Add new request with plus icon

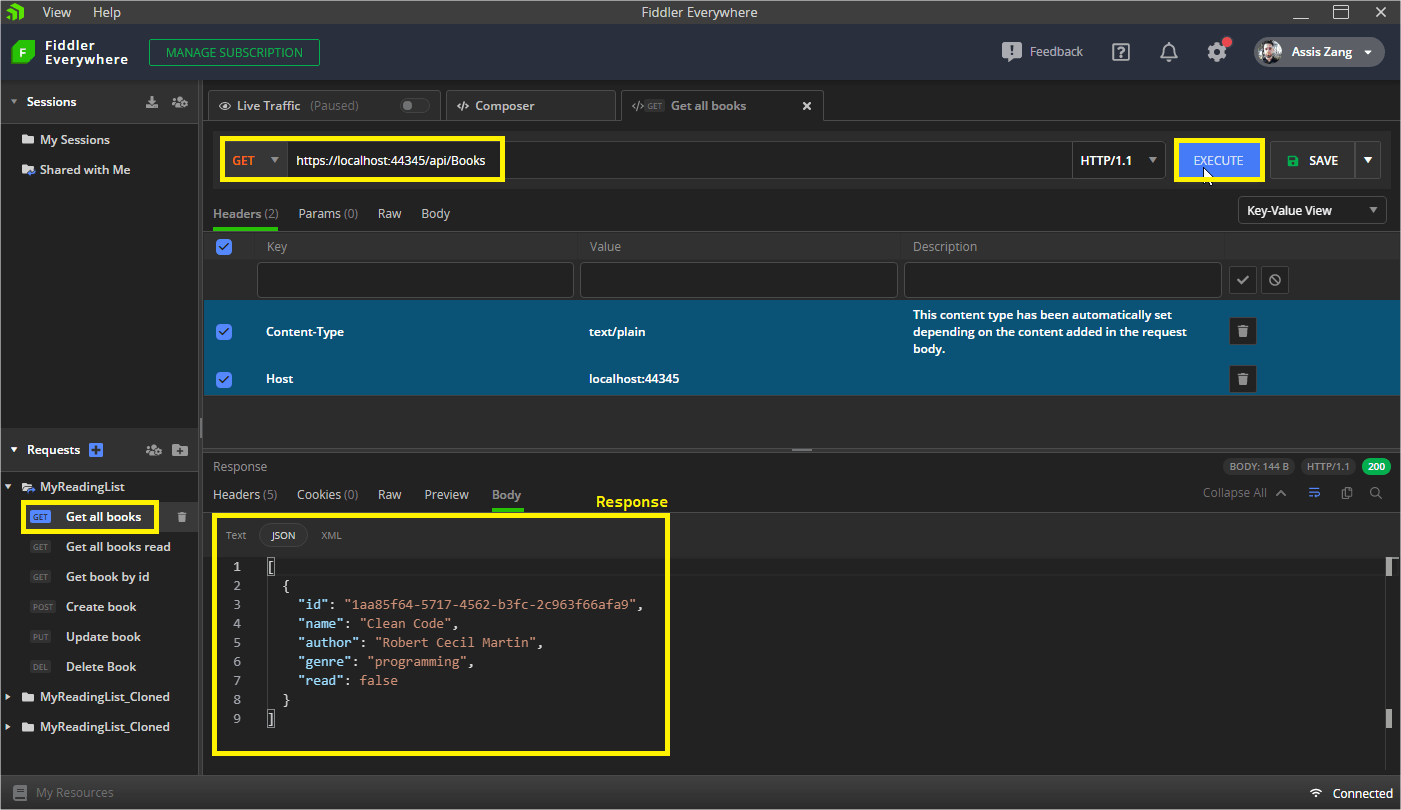96,450
